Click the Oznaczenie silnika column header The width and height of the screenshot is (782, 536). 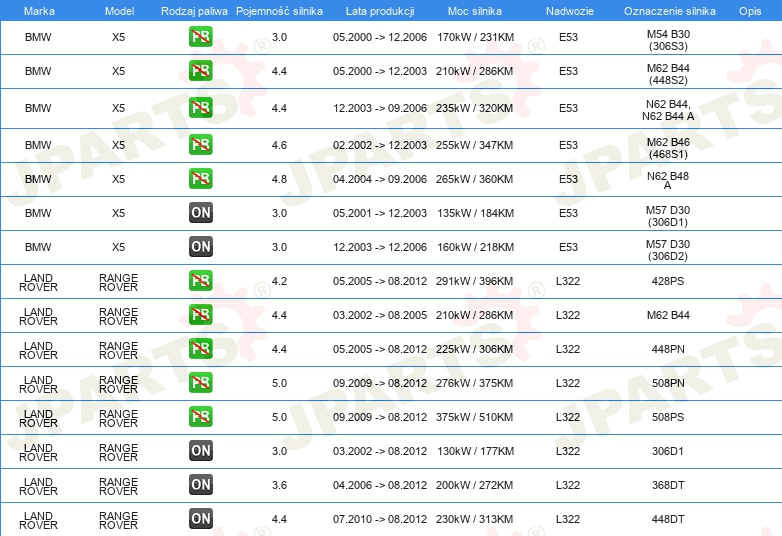click(x=669, y=11)
